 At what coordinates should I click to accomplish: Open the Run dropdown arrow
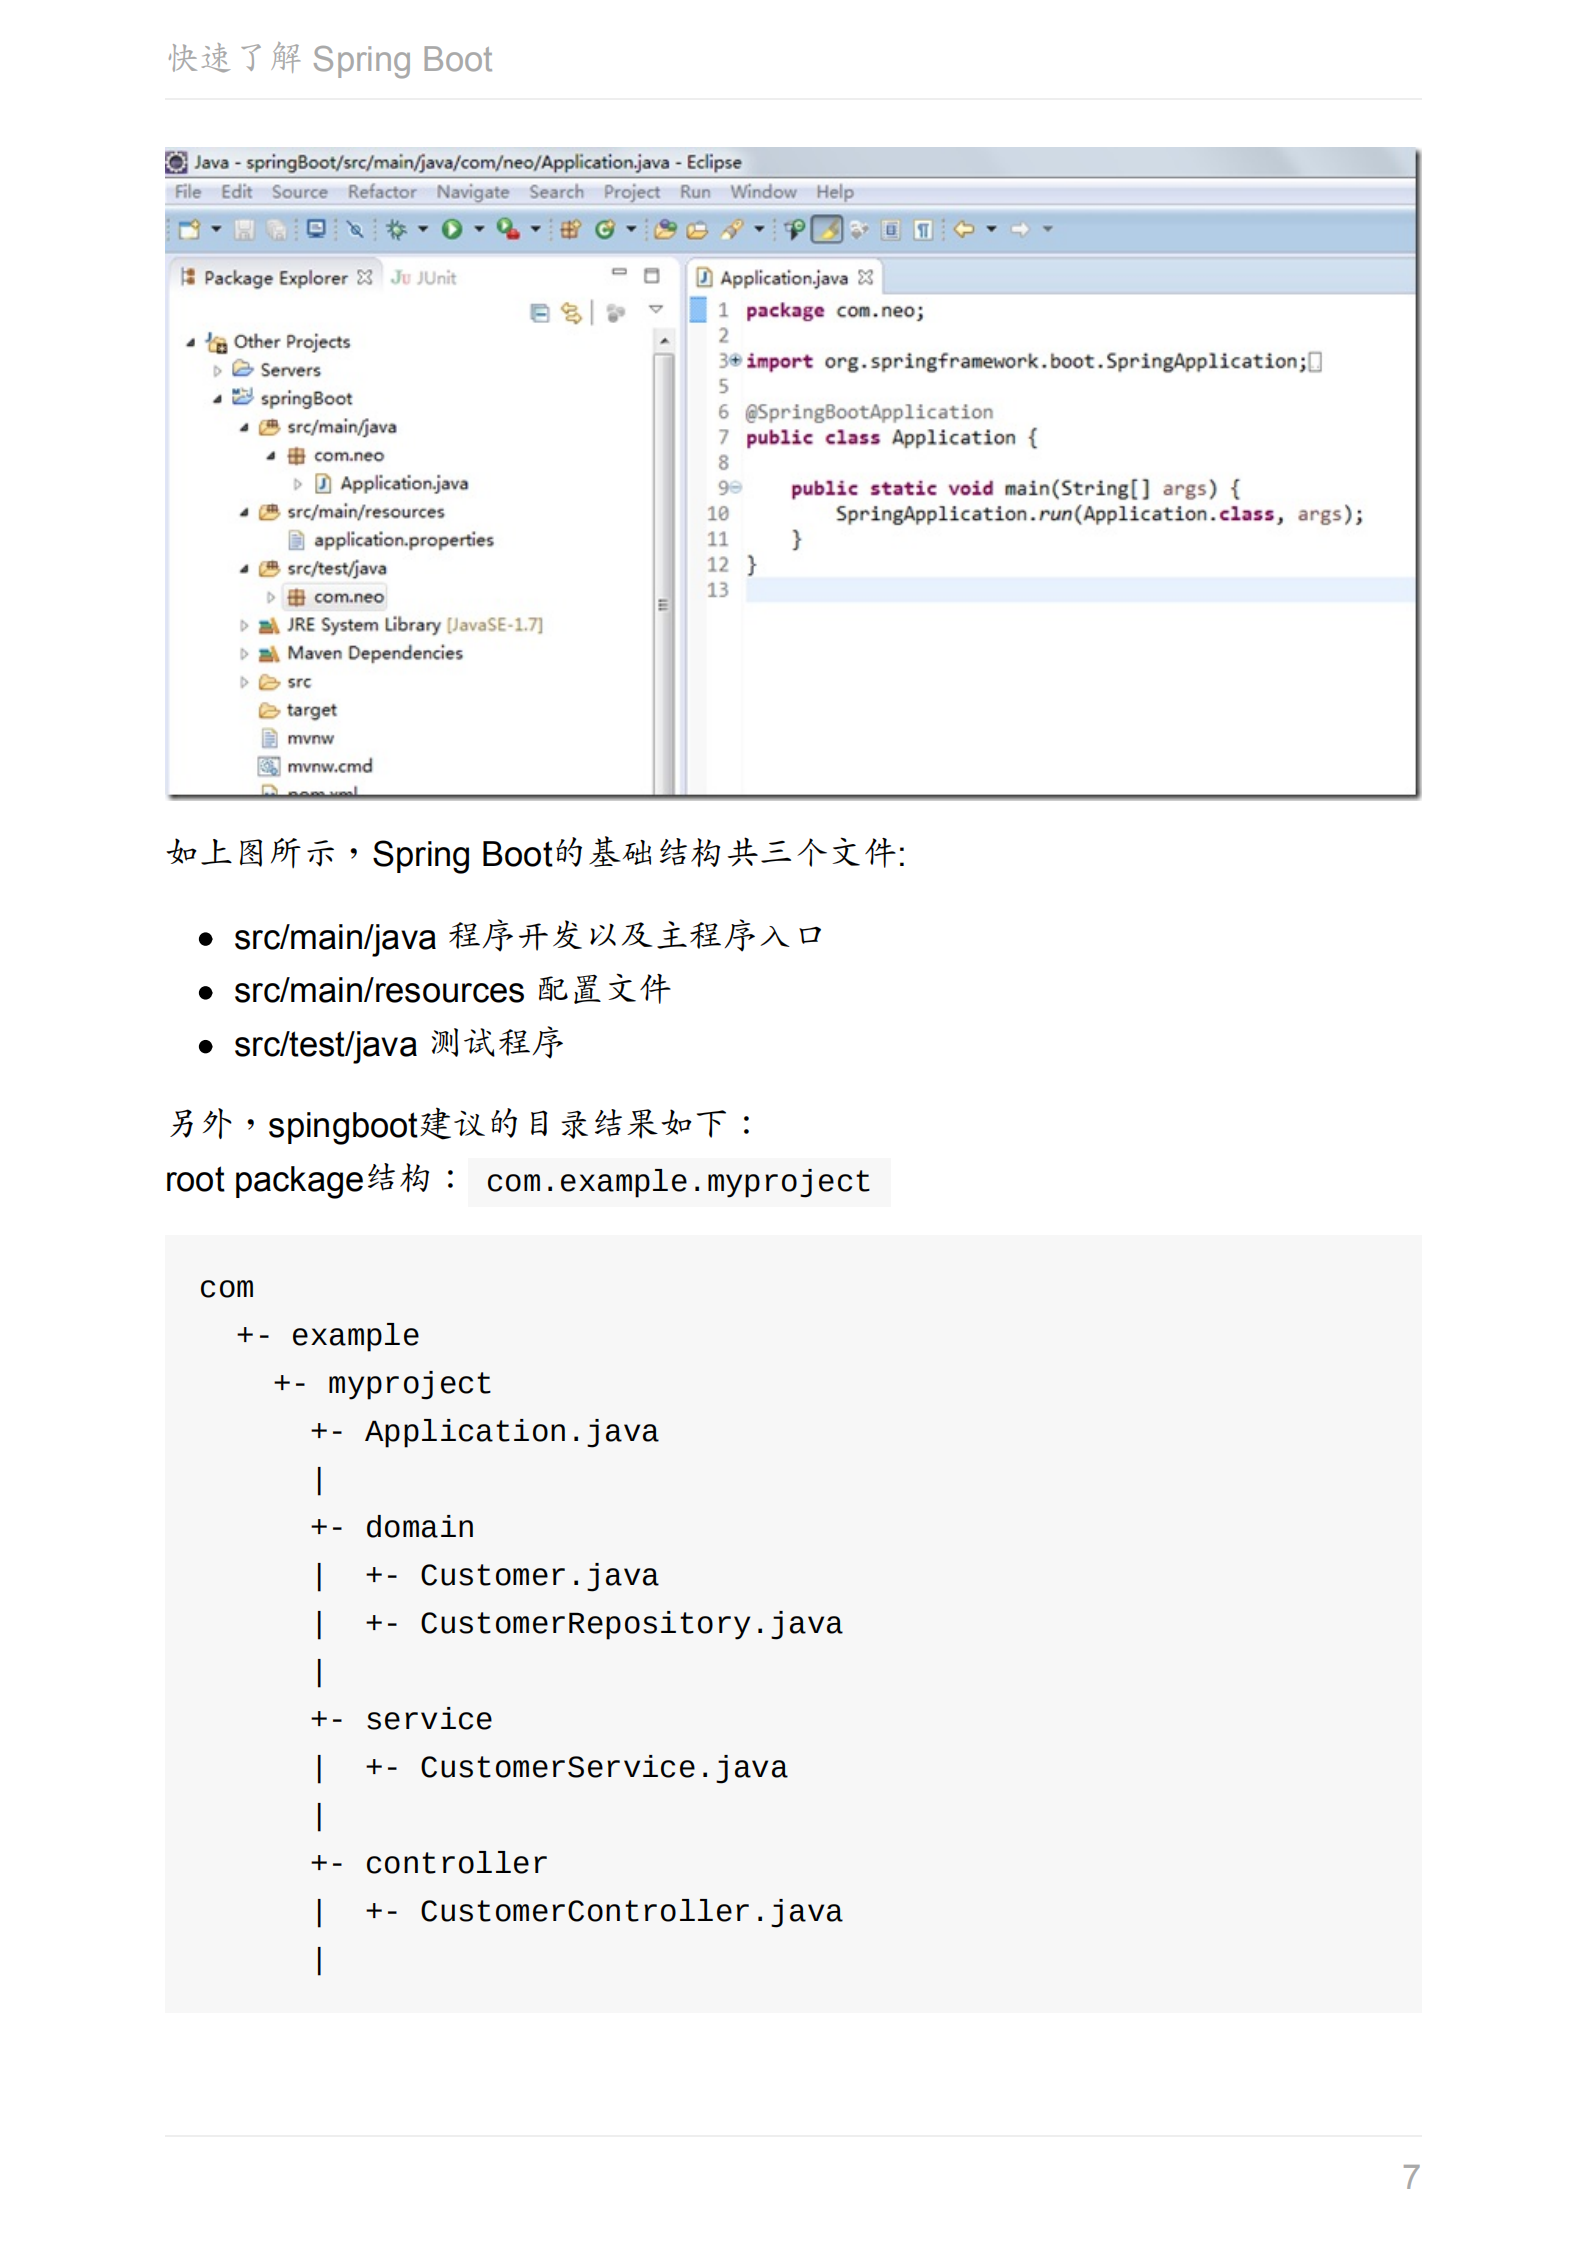pos(479,230)
